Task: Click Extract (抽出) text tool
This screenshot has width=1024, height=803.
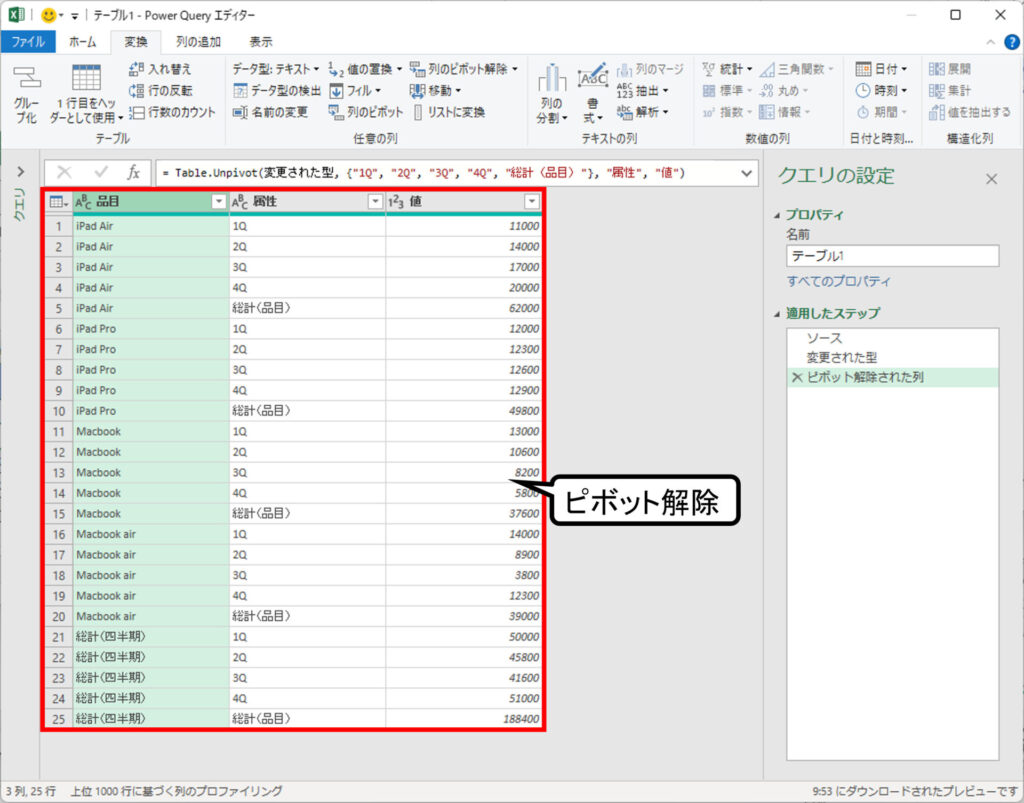Action: tap(643, 91)
